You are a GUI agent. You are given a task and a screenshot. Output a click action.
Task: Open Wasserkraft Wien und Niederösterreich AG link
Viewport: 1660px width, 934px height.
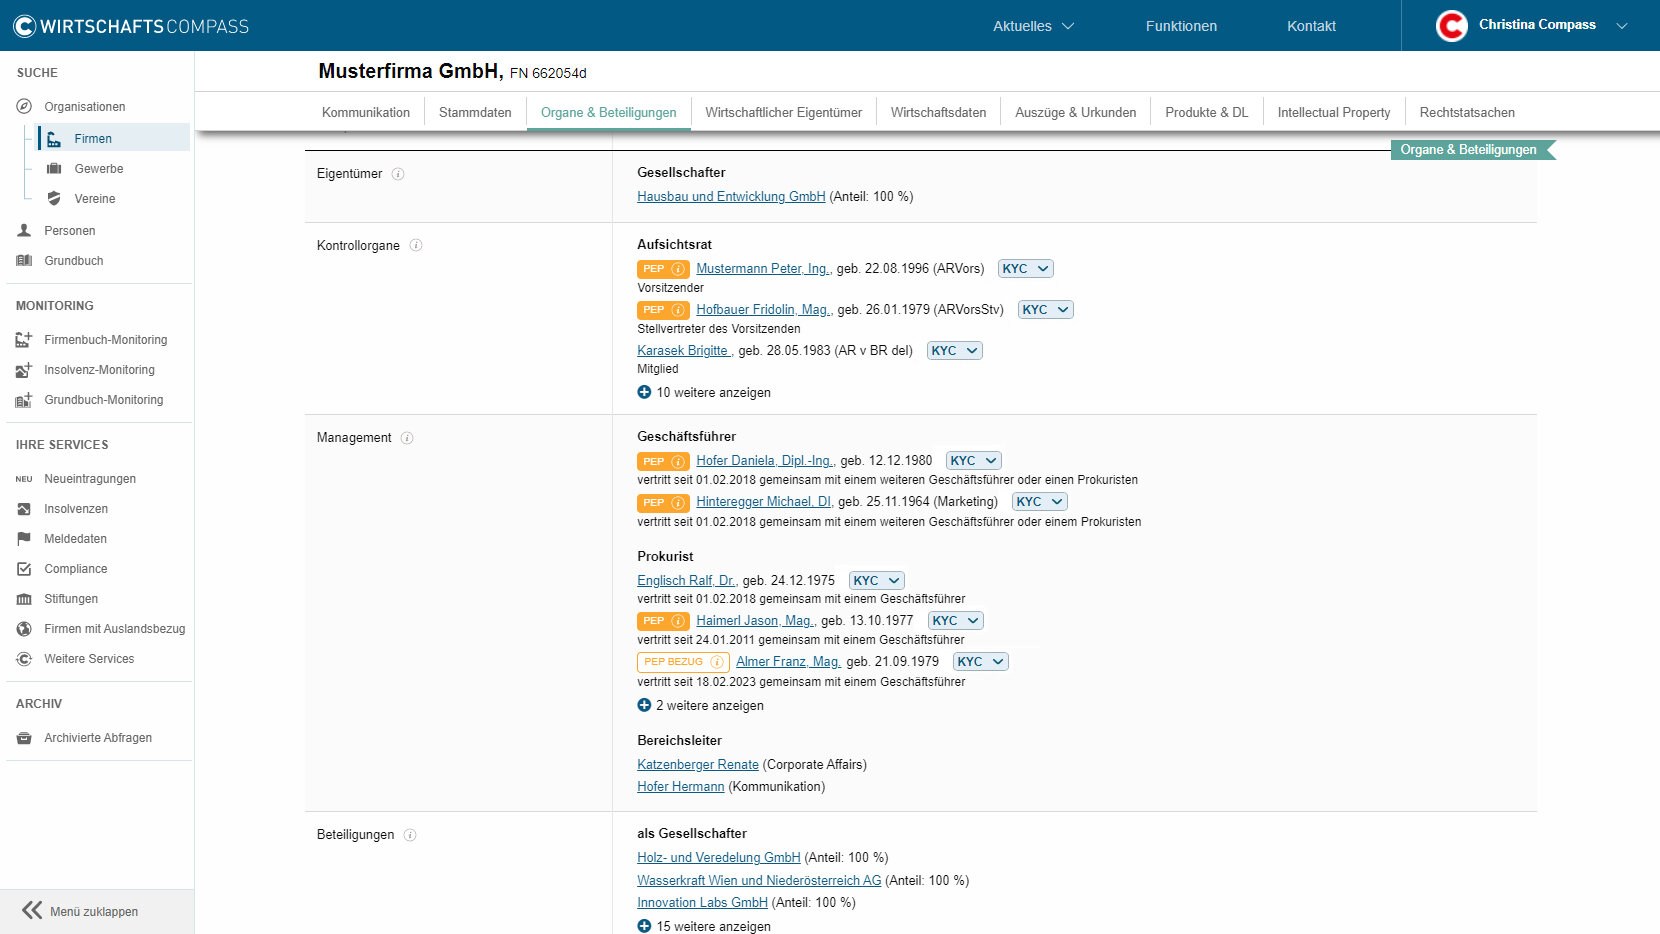click(759, 881)
